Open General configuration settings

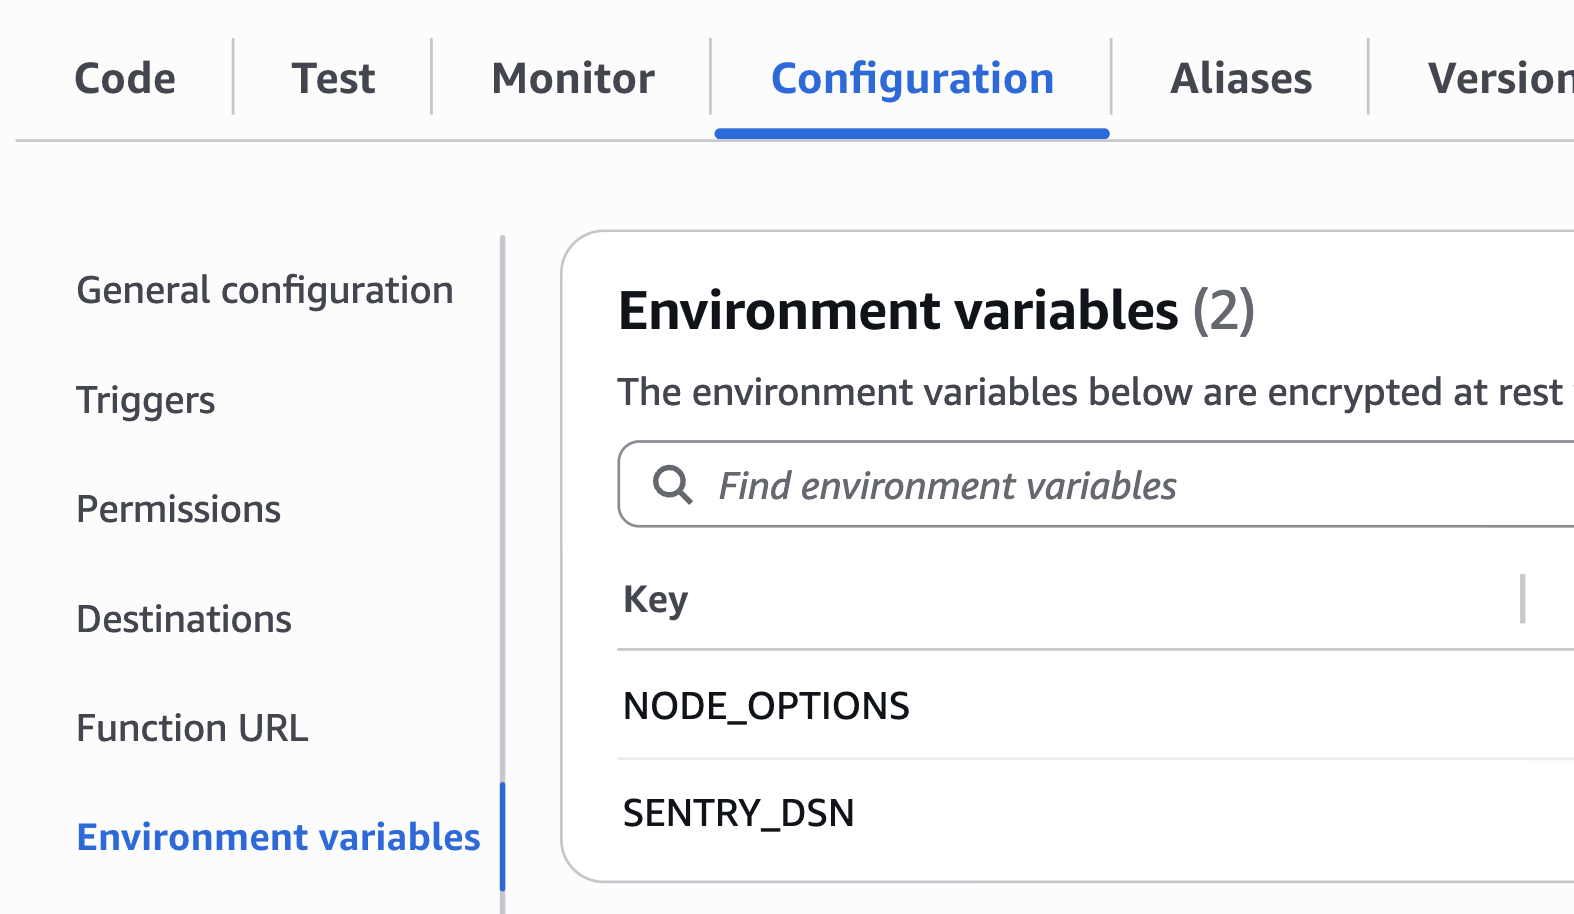coord(265,290)
